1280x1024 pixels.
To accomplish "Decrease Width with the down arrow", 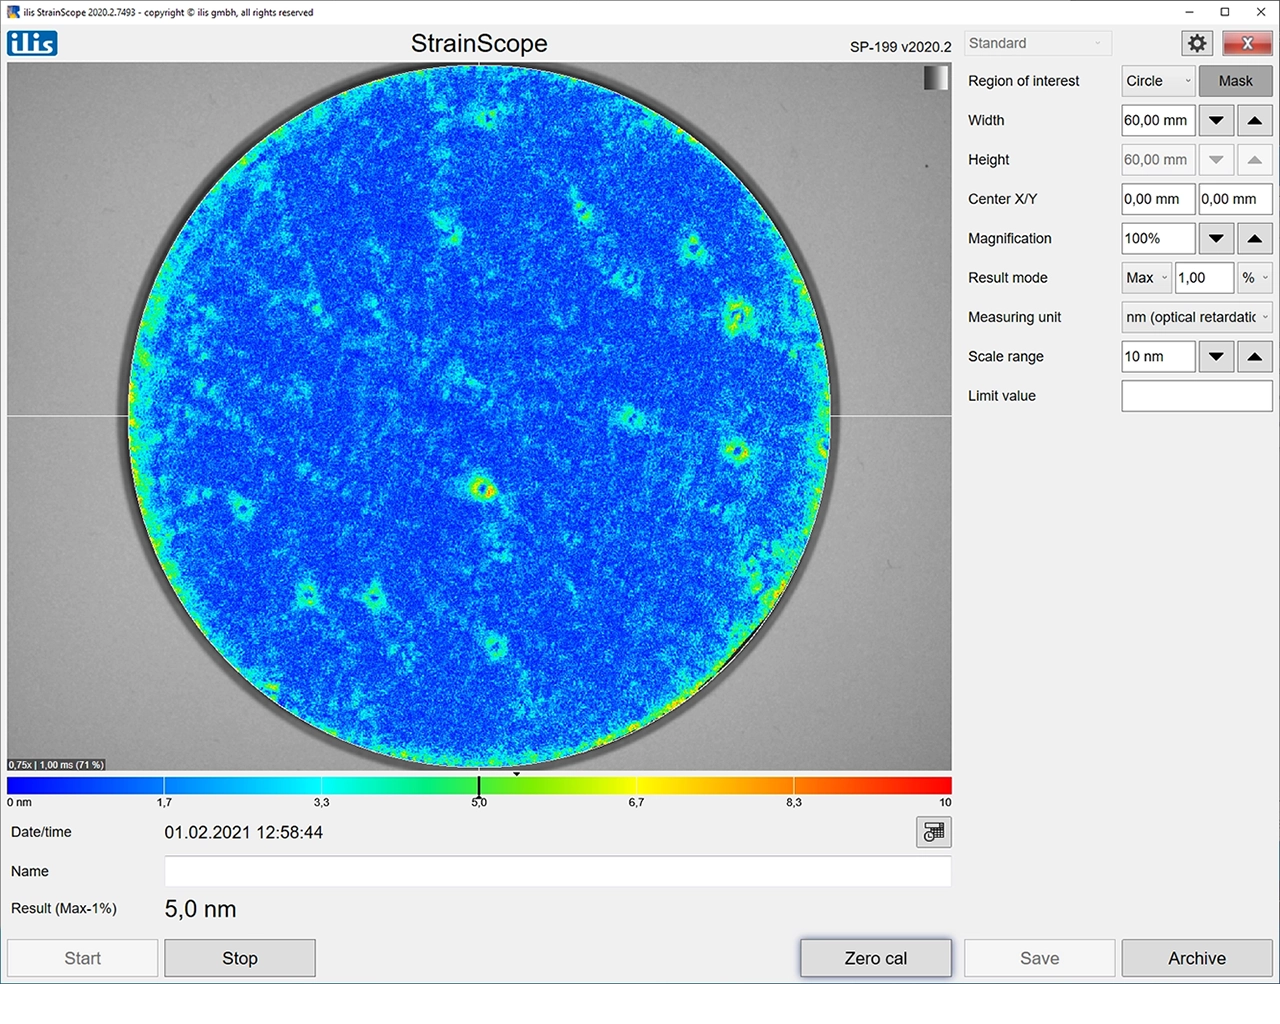I will pyautogui.click(x=1216, y=120).
